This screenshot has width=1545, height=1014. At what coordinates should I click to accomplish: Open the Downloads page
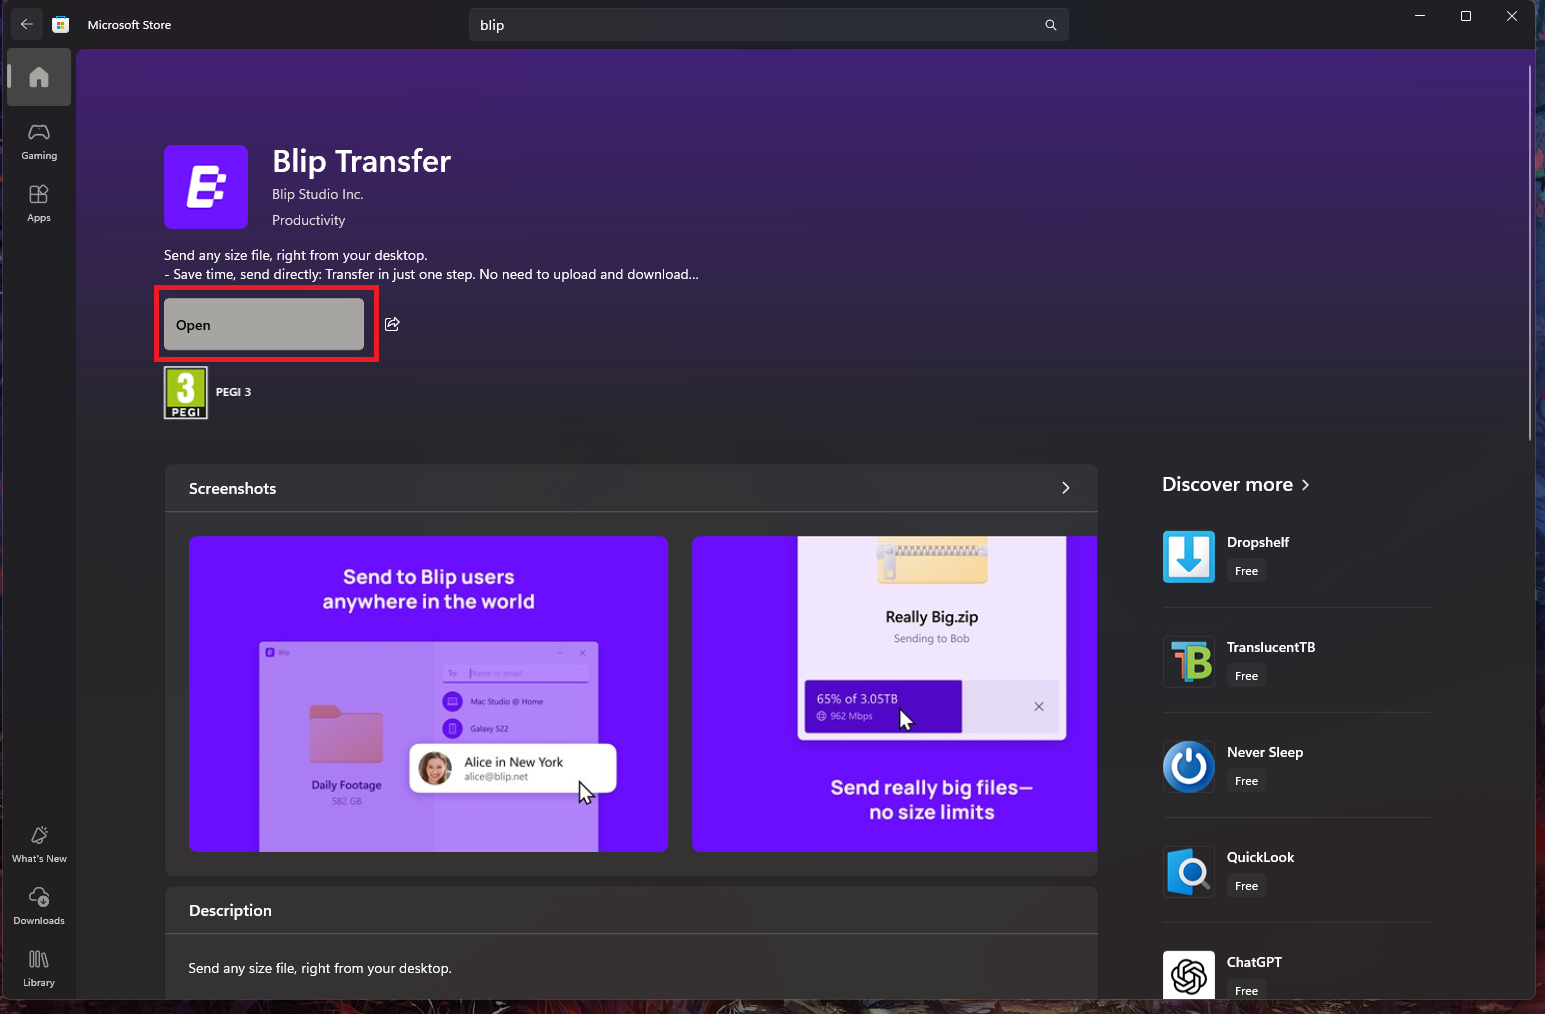(39, 906)
